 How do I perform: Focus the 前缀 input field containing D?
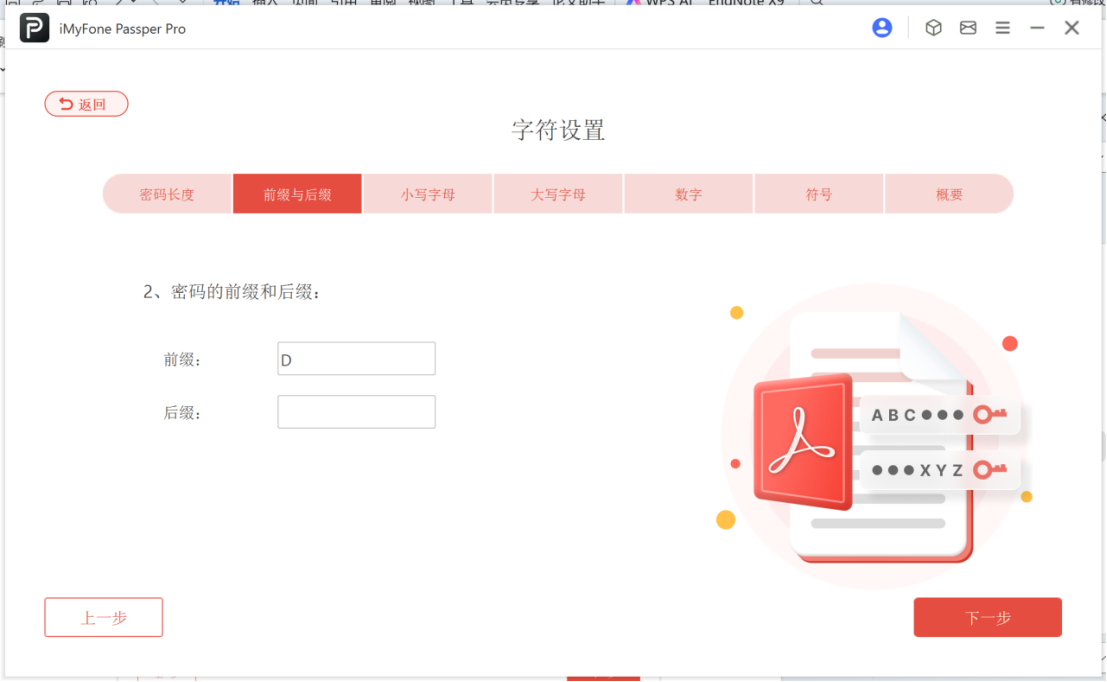[x=357, y=359]
